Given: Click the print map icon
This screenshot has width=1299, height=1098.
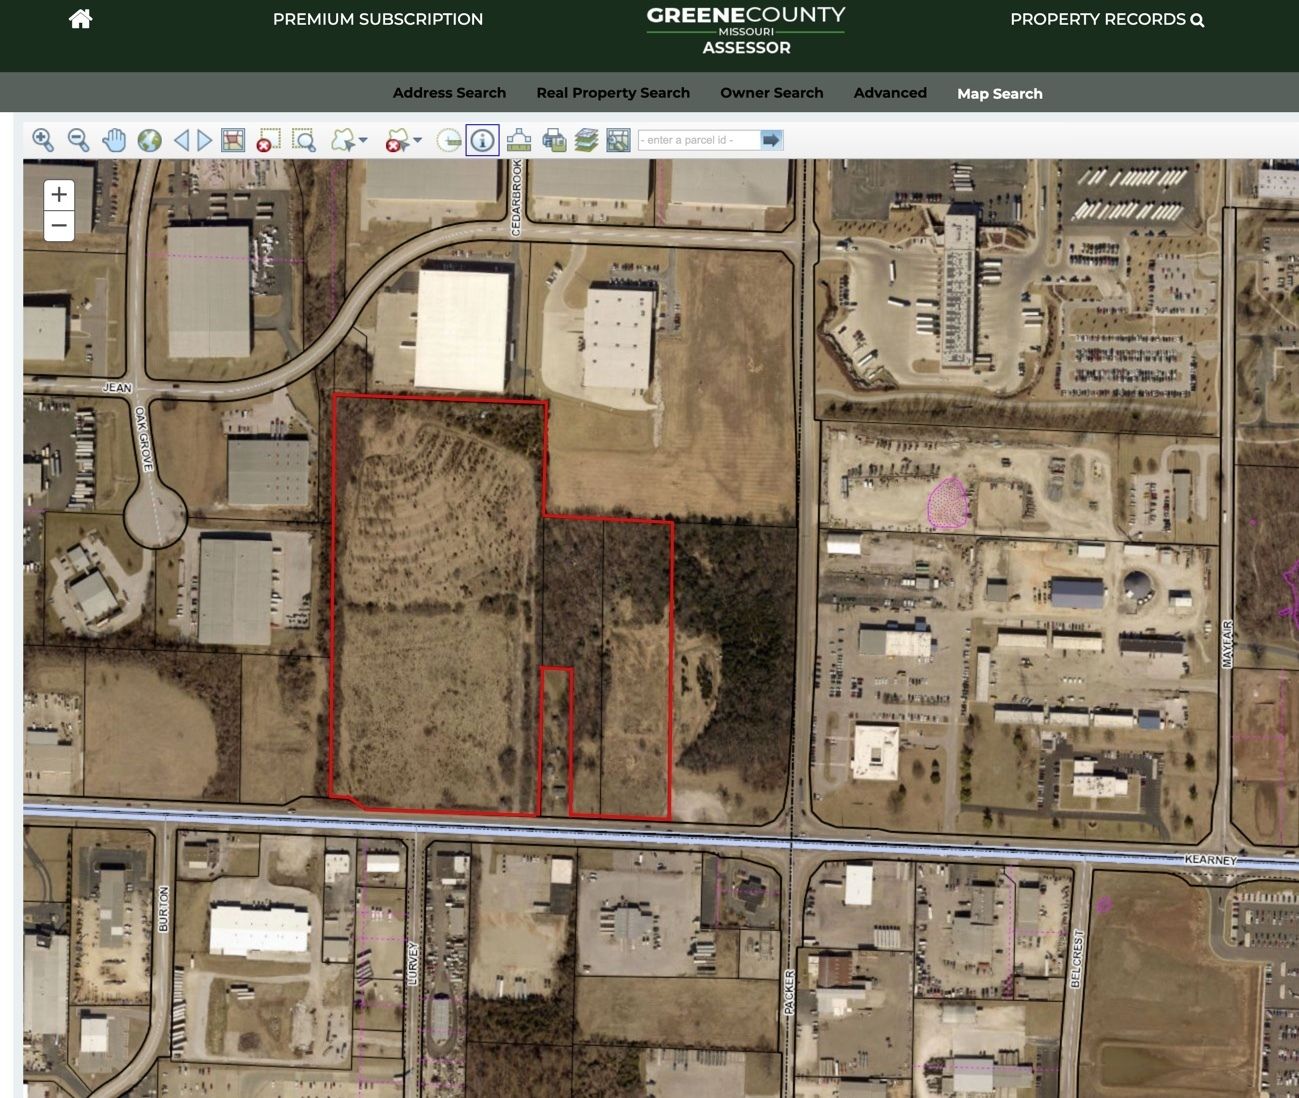Looking at the screenshot, I should 553,140.
